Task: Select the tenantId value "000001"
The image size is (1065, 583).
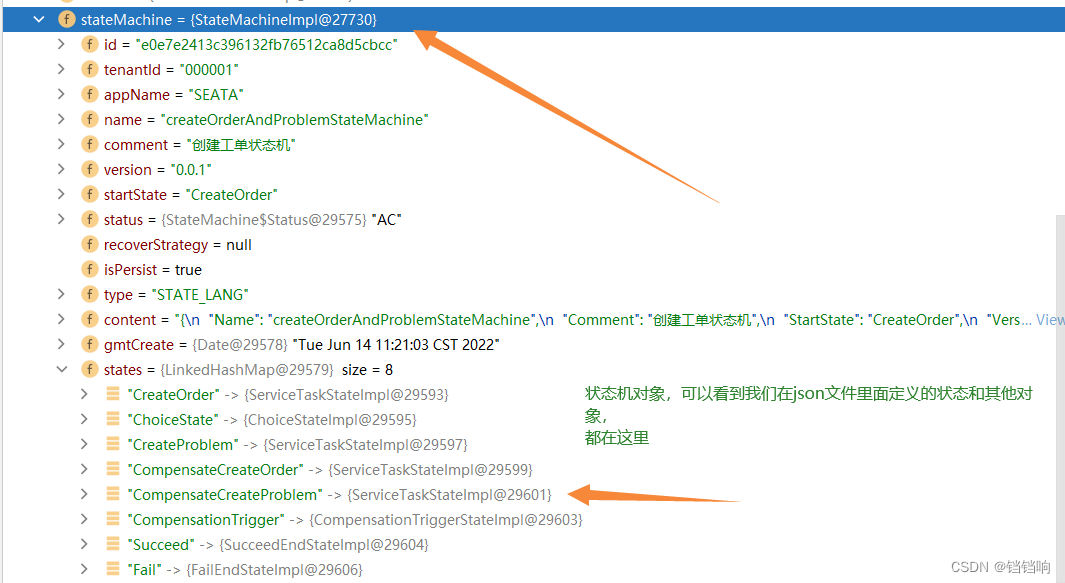Action: (209, 69)
